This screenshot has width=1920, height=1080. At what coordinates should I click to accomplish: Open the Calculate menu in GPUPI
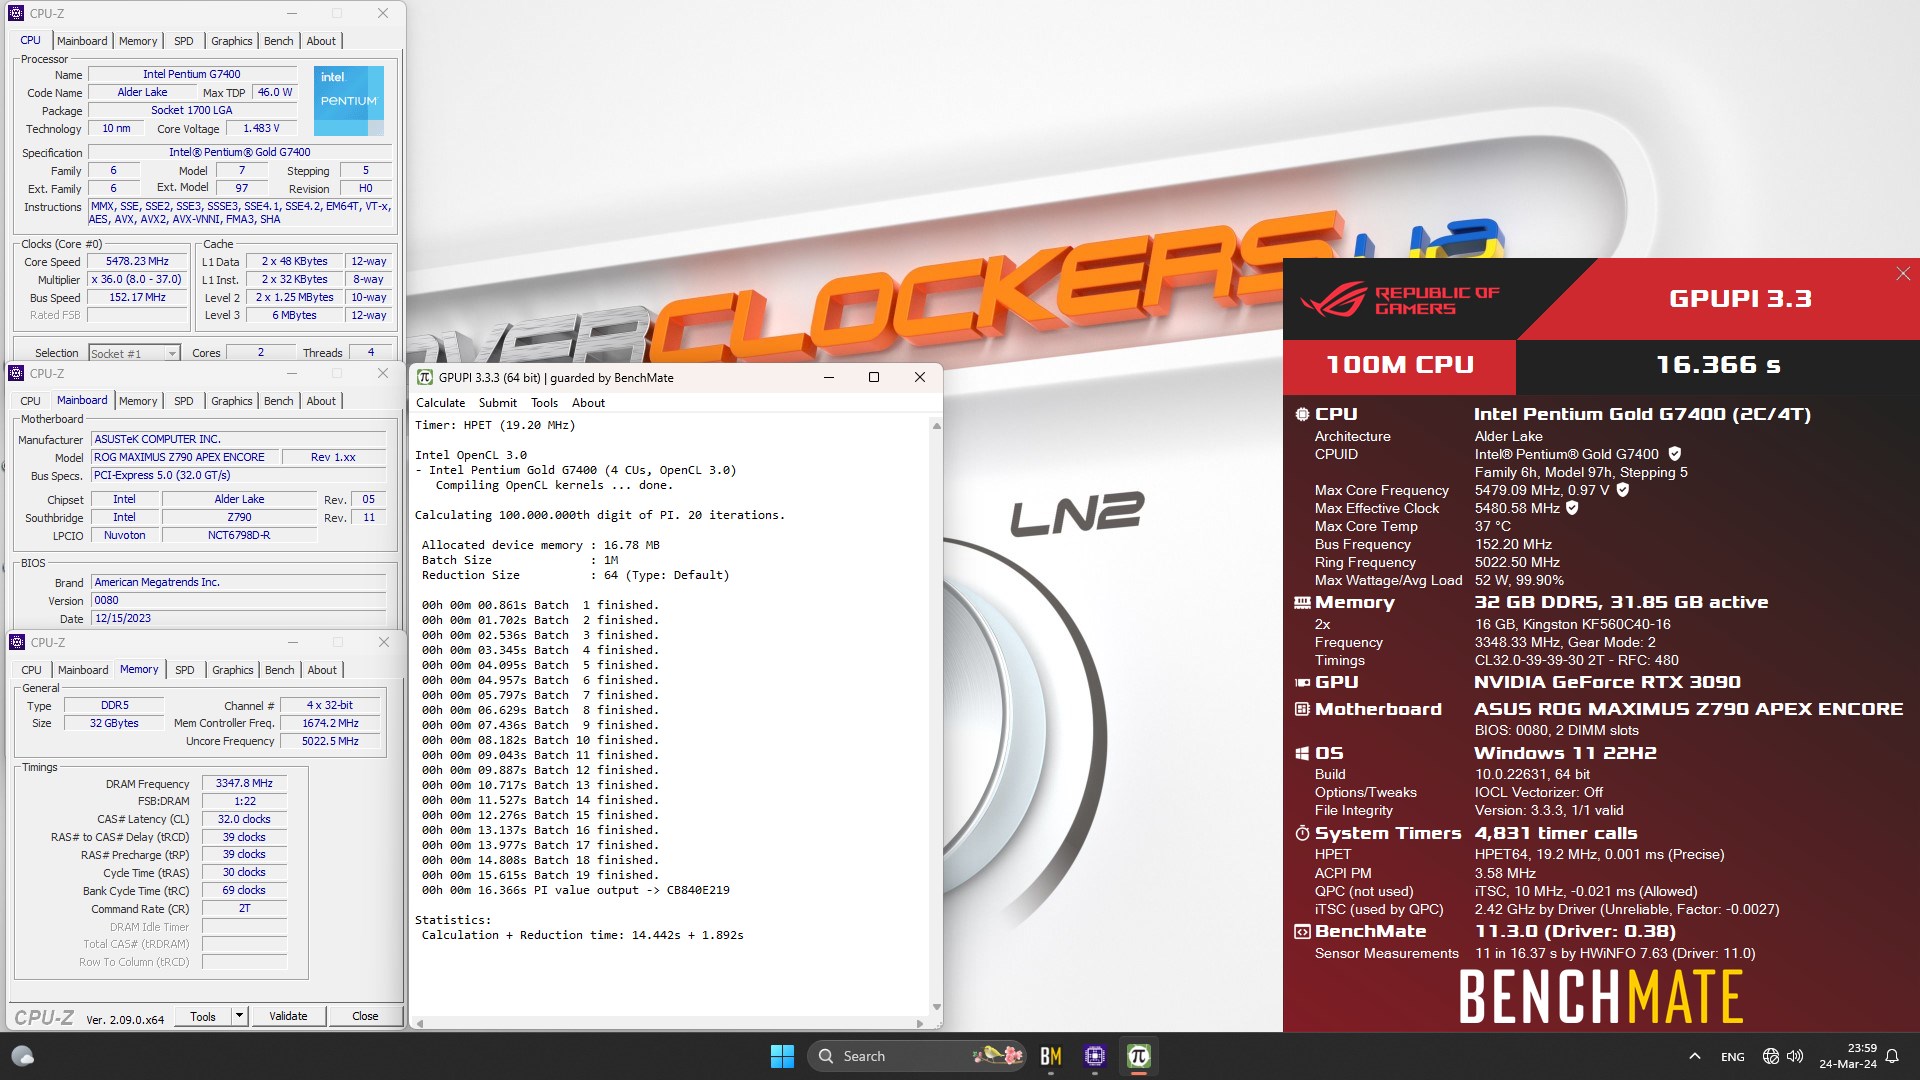pyautogui.click(x=441, y=403)
